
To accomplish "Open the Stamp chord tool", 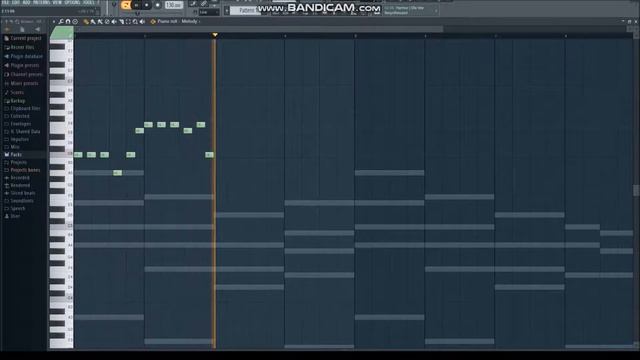I will [x=75, y=22].
